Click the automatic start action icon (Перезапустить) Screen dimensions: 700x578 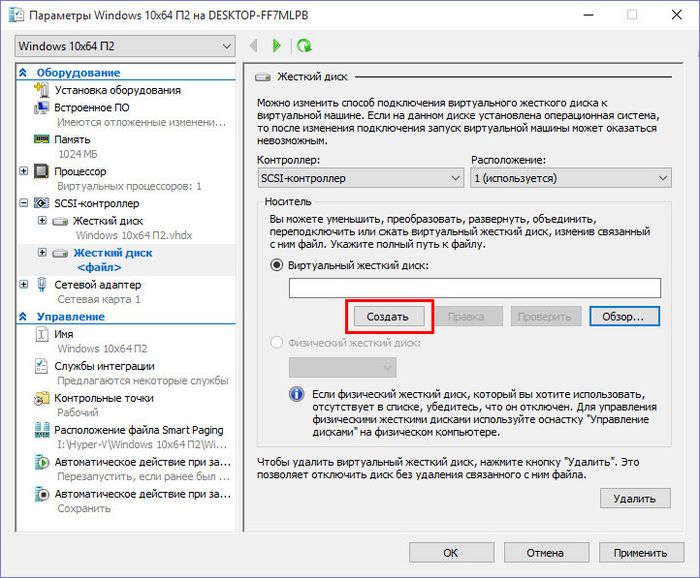(42, 462)
